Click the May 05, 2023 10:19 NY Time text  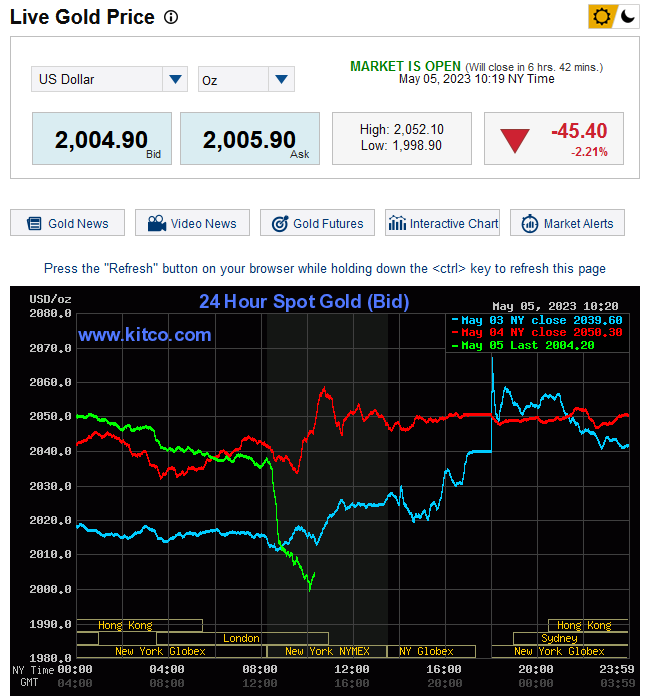click(x=476, y=79)
